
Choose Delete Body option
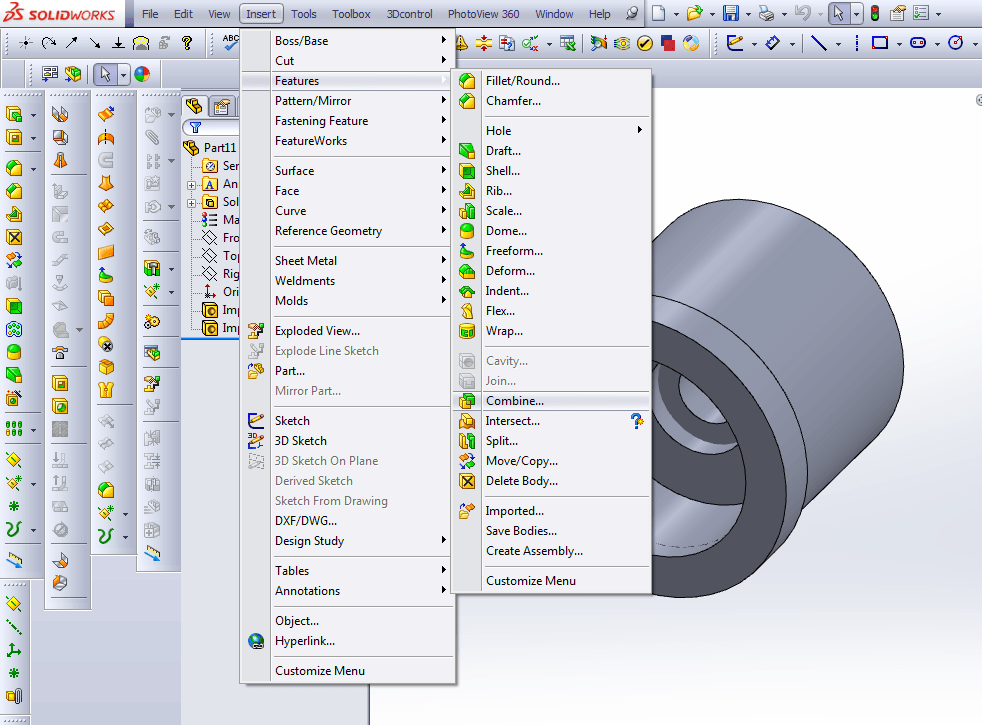point(522,481)
